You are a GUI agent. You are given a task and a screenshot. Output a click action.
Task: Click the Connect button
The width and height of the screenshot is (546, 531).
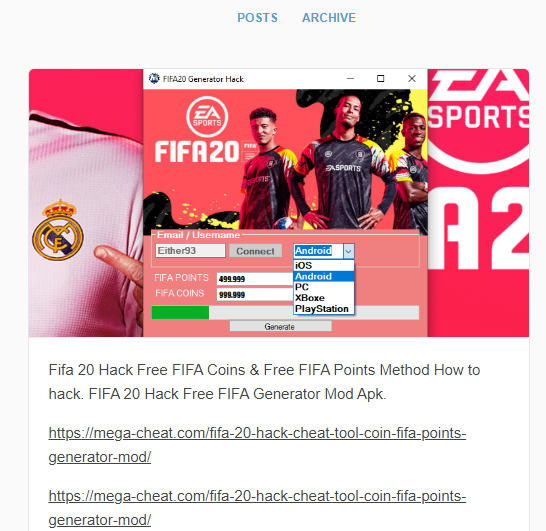pos(255,251)
